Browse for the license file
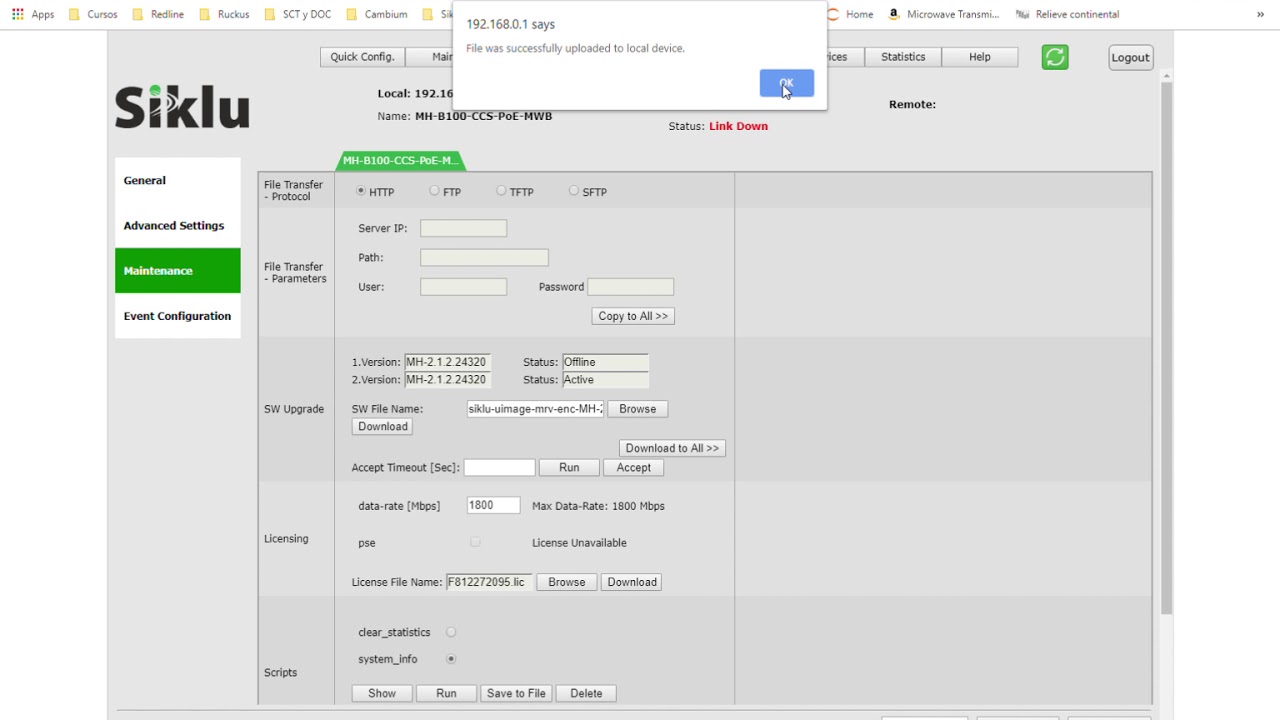This screenshot has width=1280, height=720. pos(567,582)
